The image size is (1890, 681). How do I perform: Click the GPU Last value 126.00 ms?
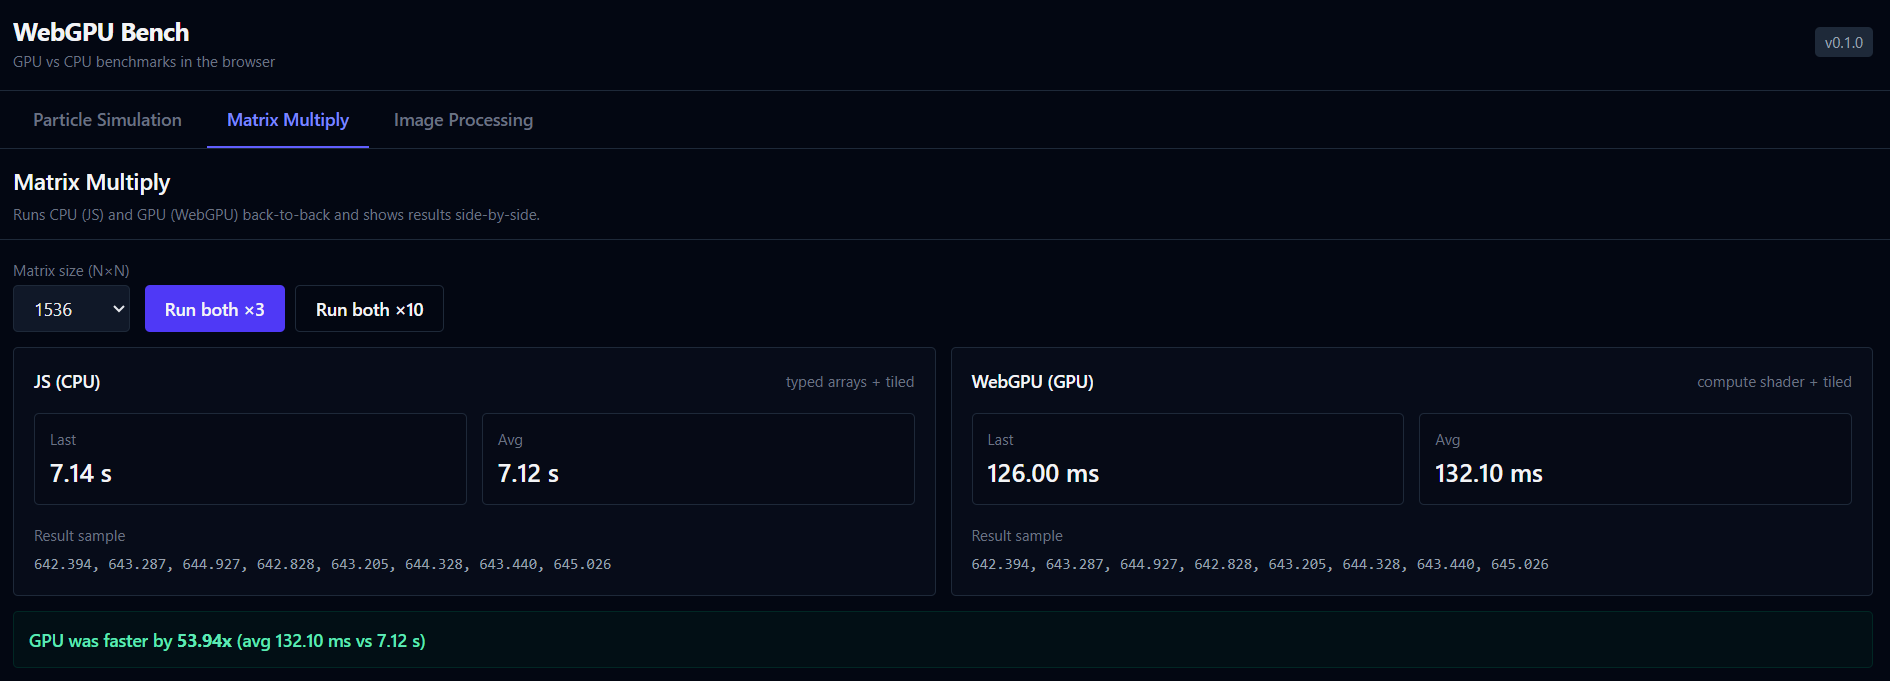click(1043, 473)
